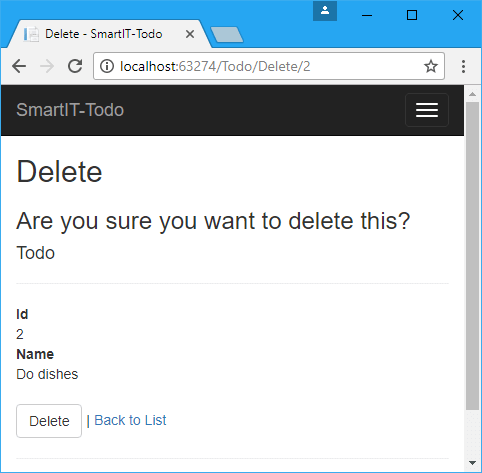482x473 pixels.
Task: Close the browser window
Action: (458, 15)
